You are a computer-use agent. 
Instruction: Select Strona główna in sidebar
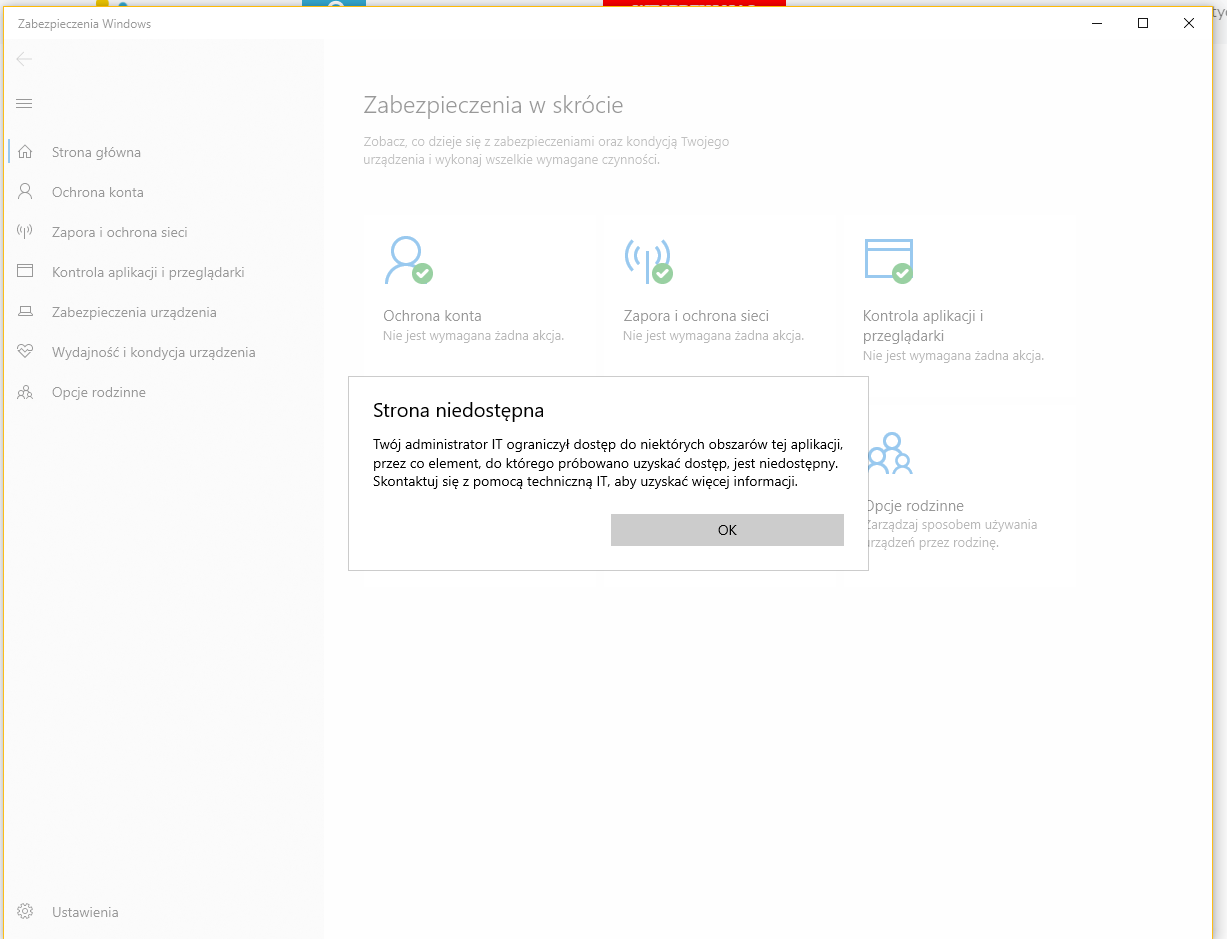coord(96,152)
